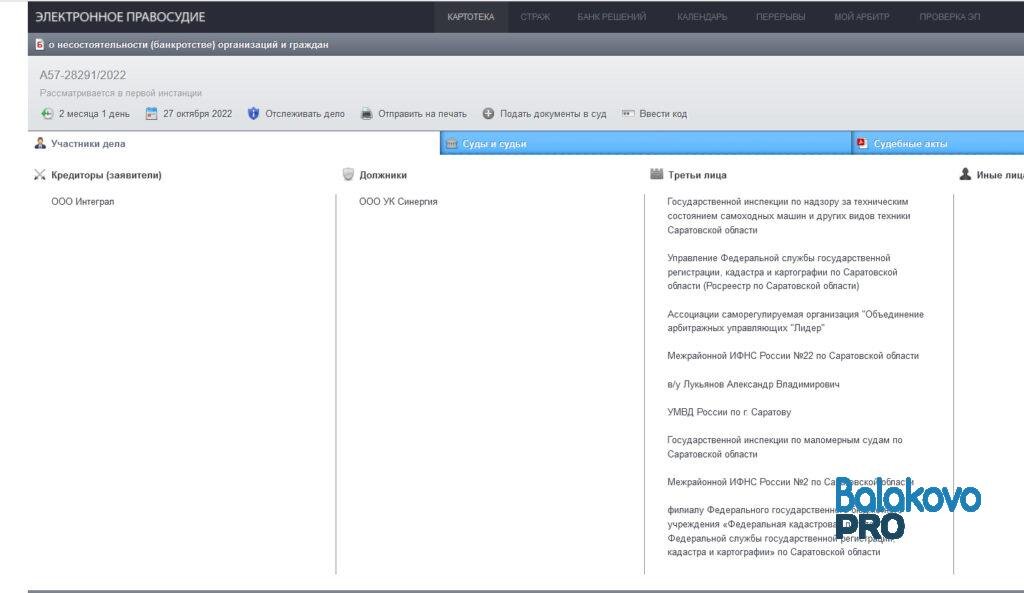Viewport: 1024px width, 593px height.
Task: Open the Картотека menu item
Action: (x=470, y=17)
